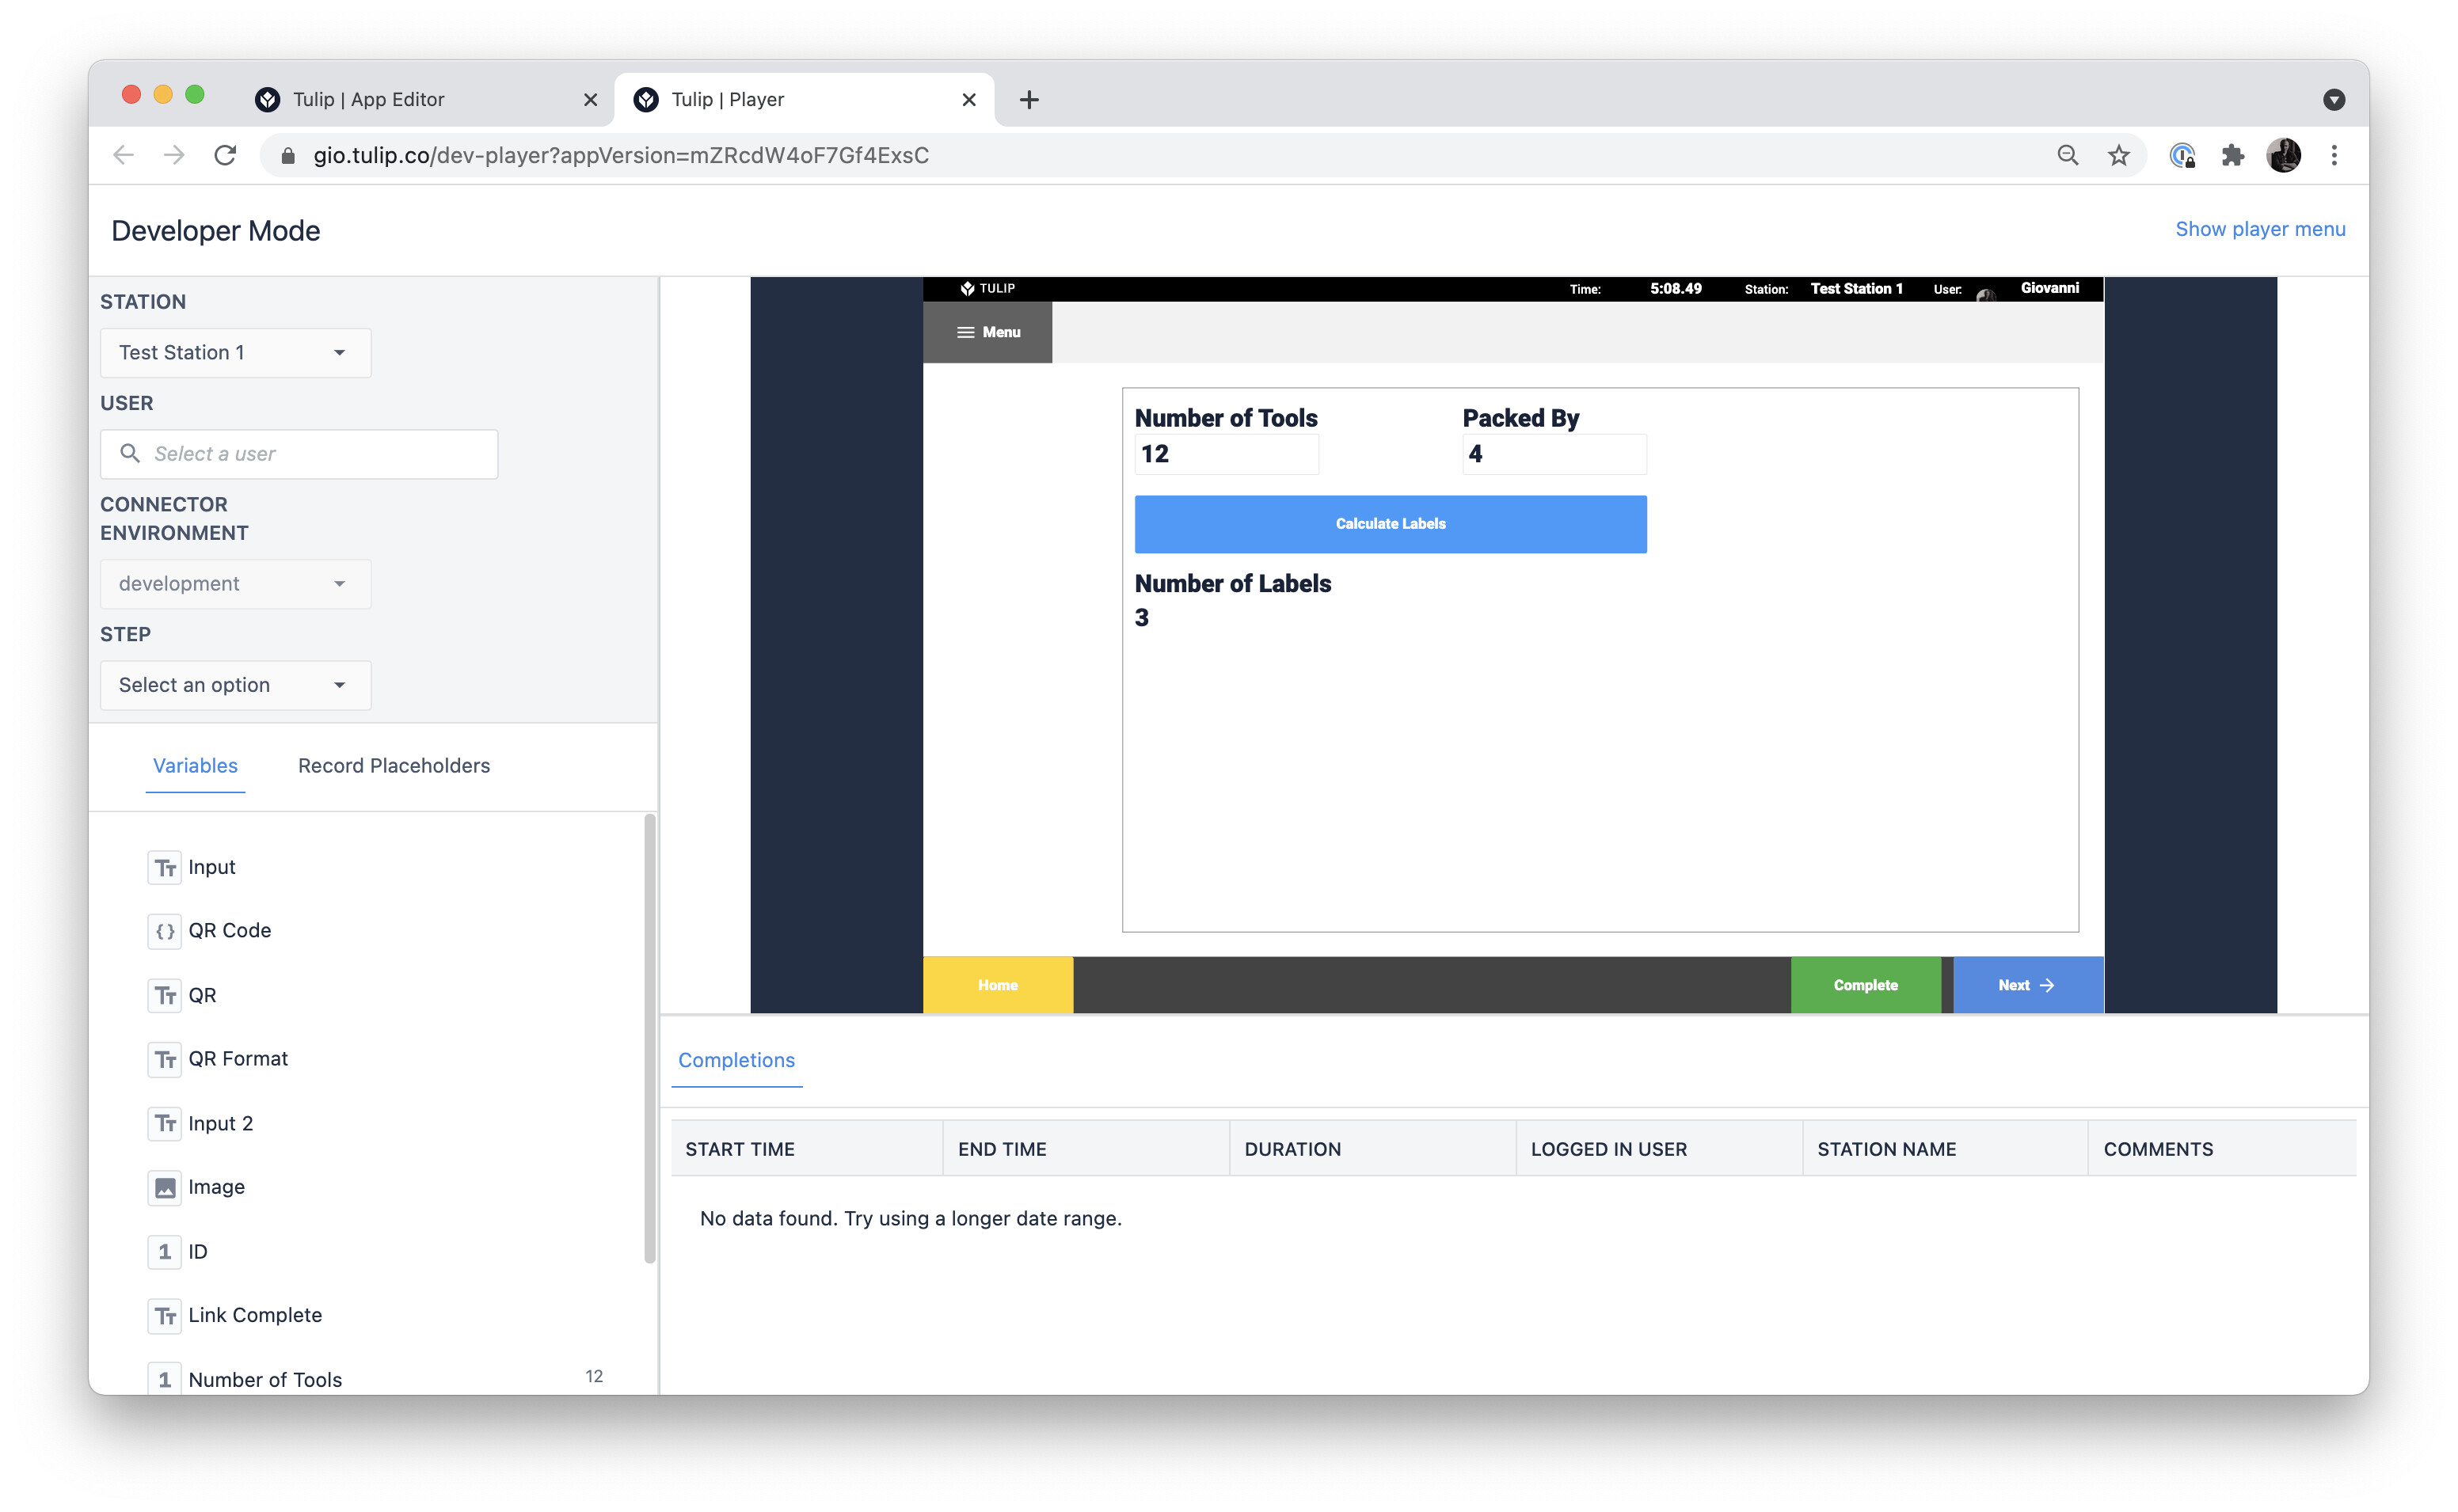Select the Input 2 variable row
Image resolution: width=2458 pixels, height=1512 pixels.
tap(375, 1123)
